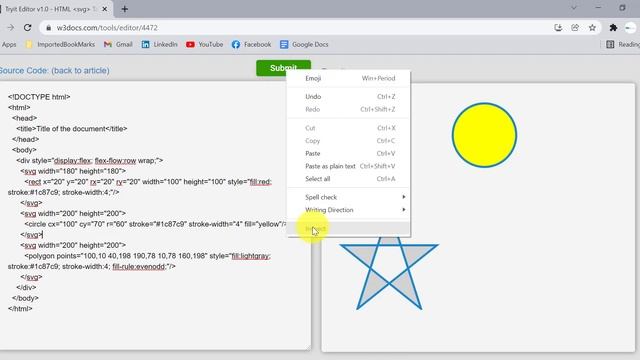The width and height of the screenshot is (640, 360).
Task: Choose Paste from the context menu
Action: pyautogui.click(x=349, y=153)
